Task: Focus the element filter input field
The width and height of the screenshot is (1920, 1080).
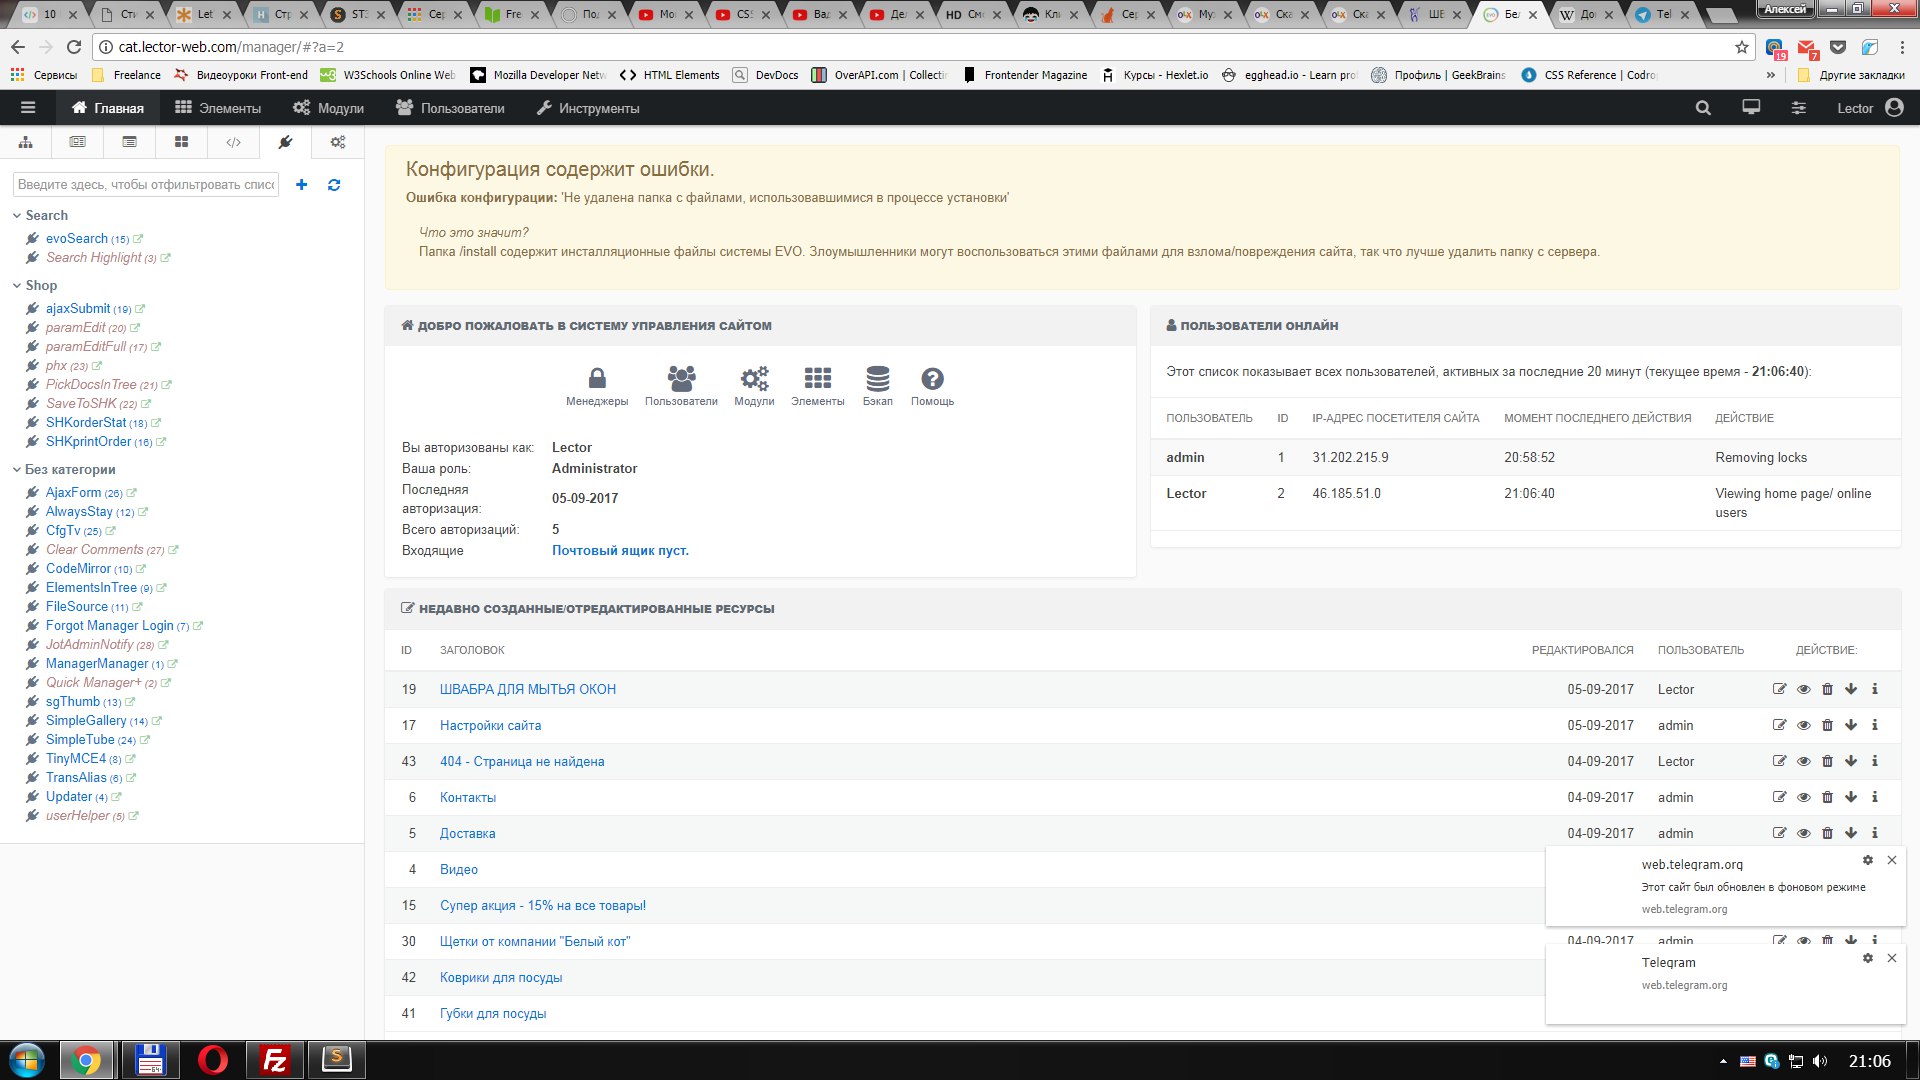Action: pos(146,185)
